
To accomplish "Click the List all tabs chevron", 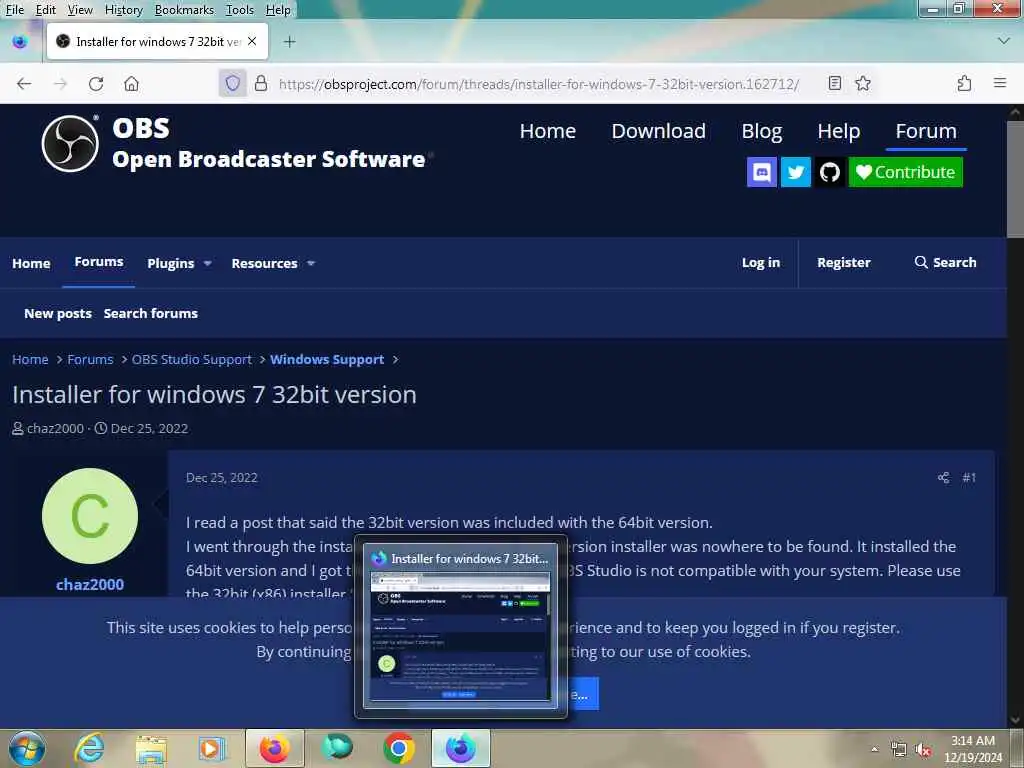I will [1004, 41].
